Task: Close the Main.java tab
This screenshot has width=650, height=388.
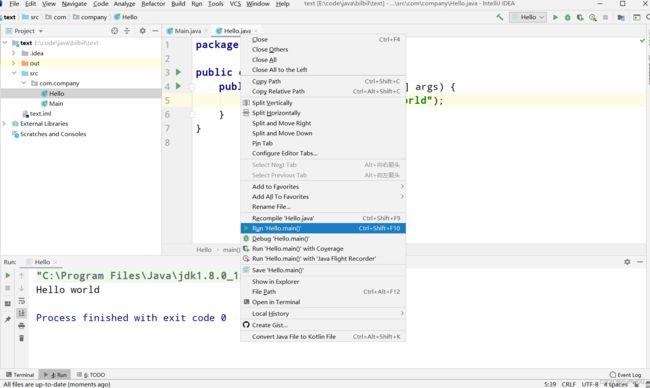Action: pos(206,31)
